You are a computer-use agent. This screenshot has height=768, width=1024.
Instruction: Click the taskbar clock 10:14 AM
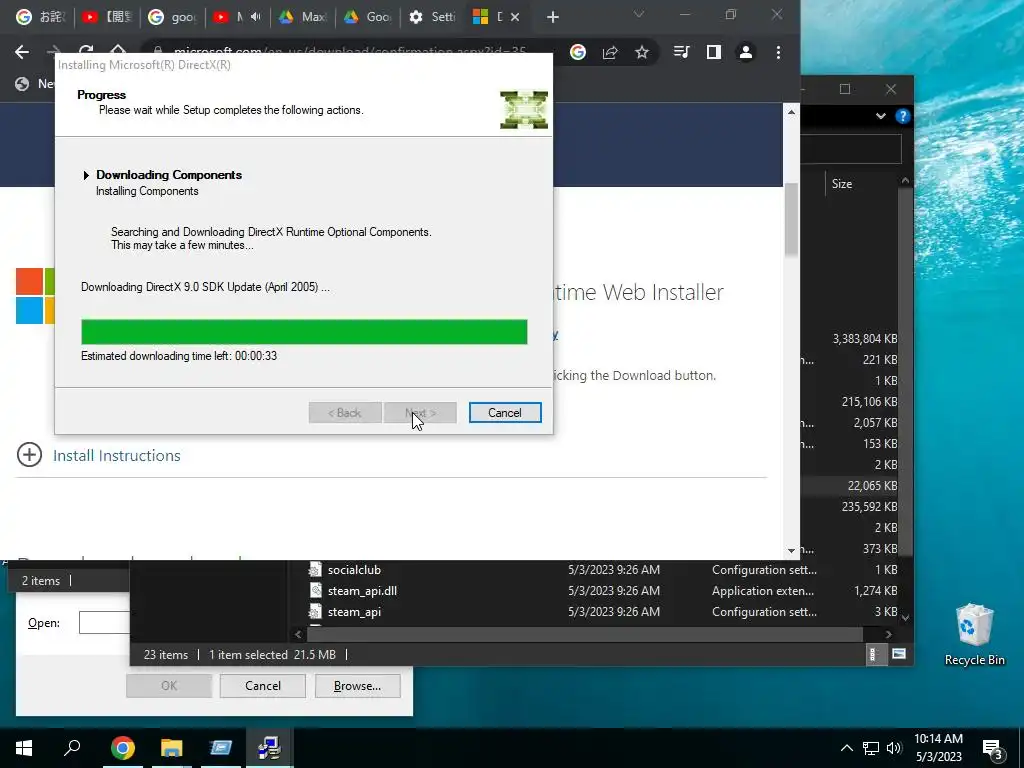click(938, 739)
